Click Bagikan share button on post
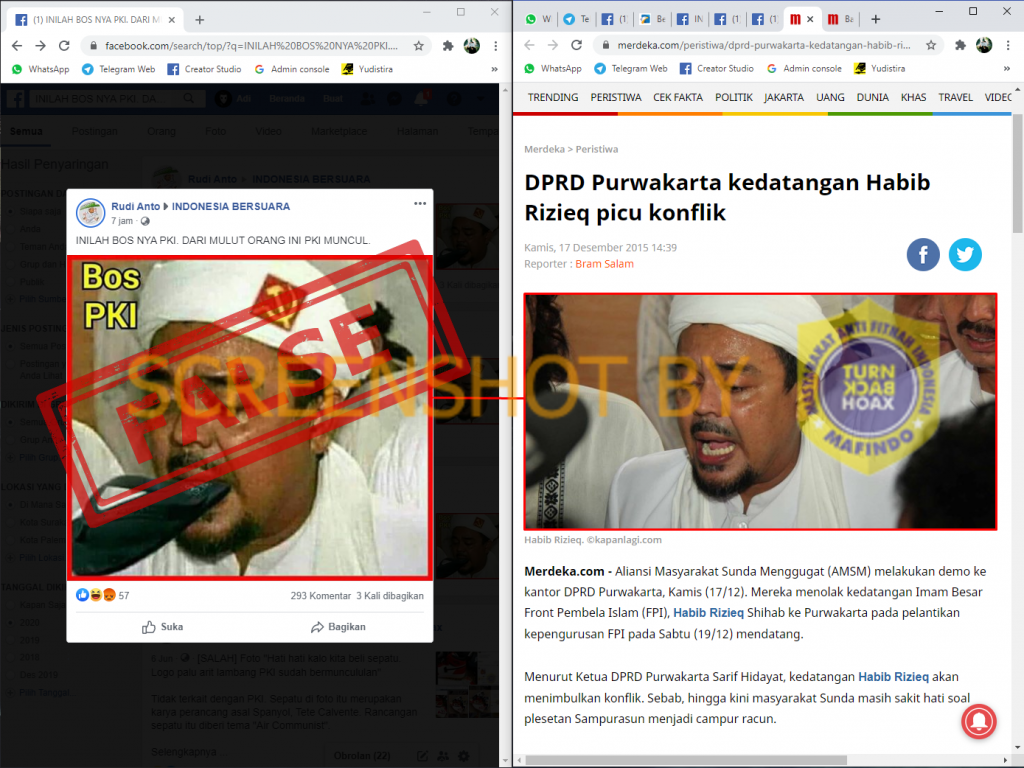Image resolution: width=1024 pixels, height=768 pixels. [x=338, y=627]
